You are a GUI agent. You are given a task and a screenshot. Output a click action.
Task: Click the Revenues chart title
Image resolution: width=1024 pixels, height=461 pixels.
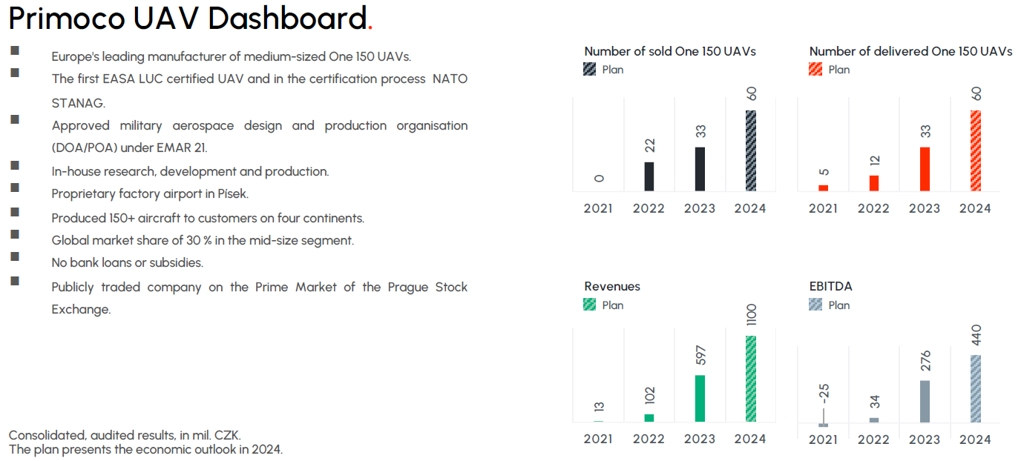point(612,287)
